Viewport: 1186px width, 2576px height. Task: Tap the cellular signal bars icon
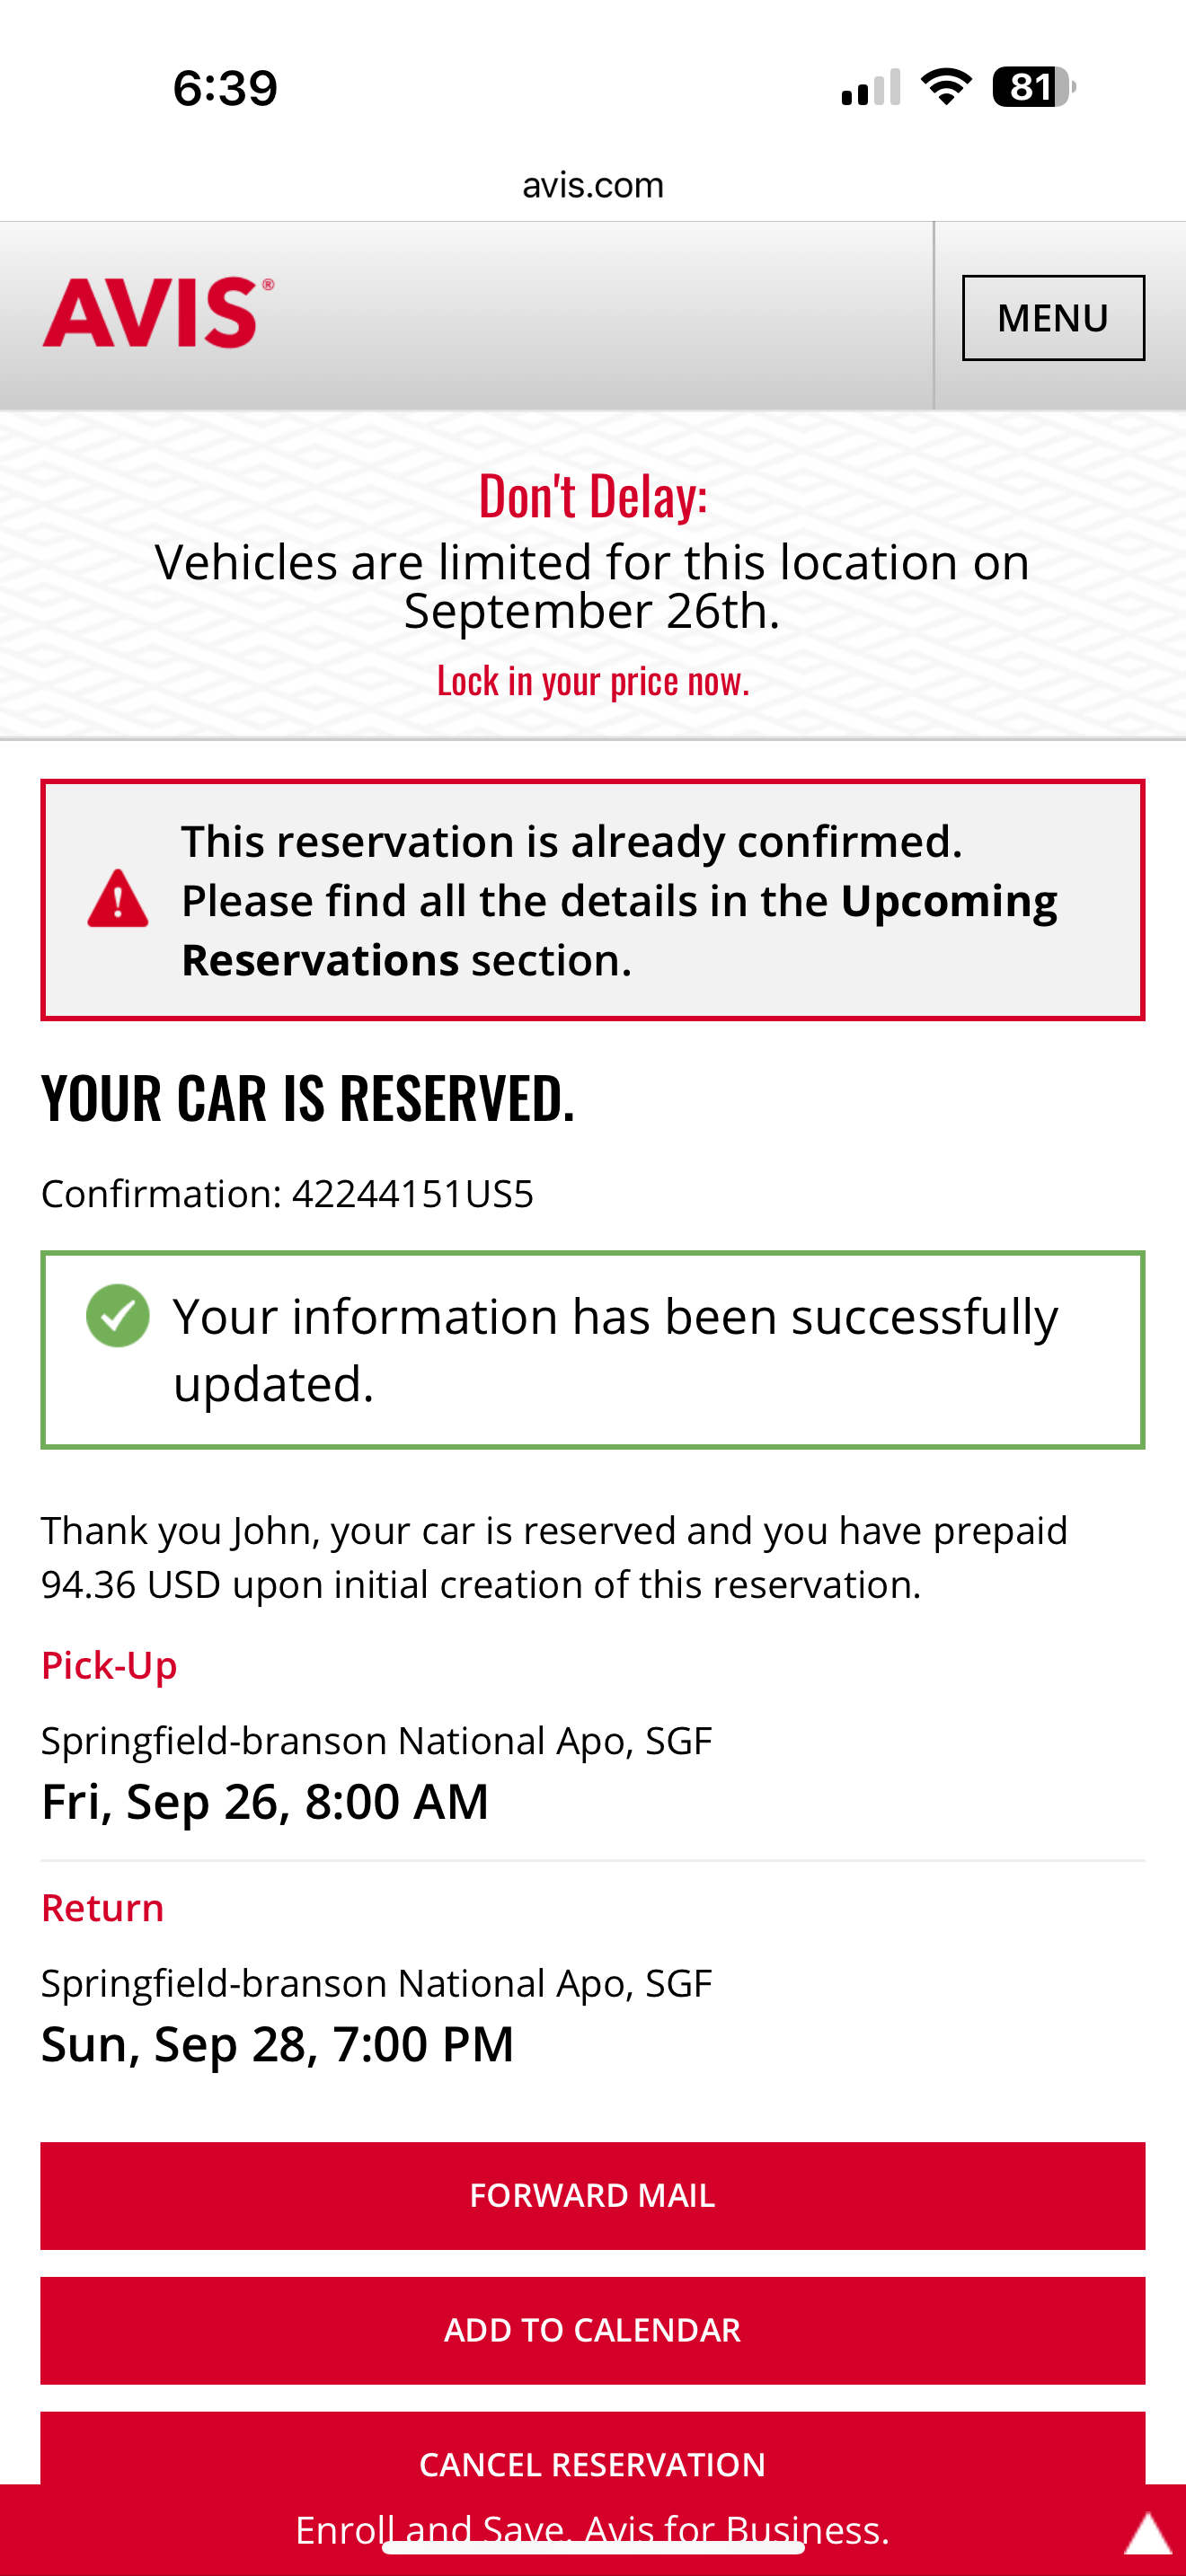click(x=870, y=88)
